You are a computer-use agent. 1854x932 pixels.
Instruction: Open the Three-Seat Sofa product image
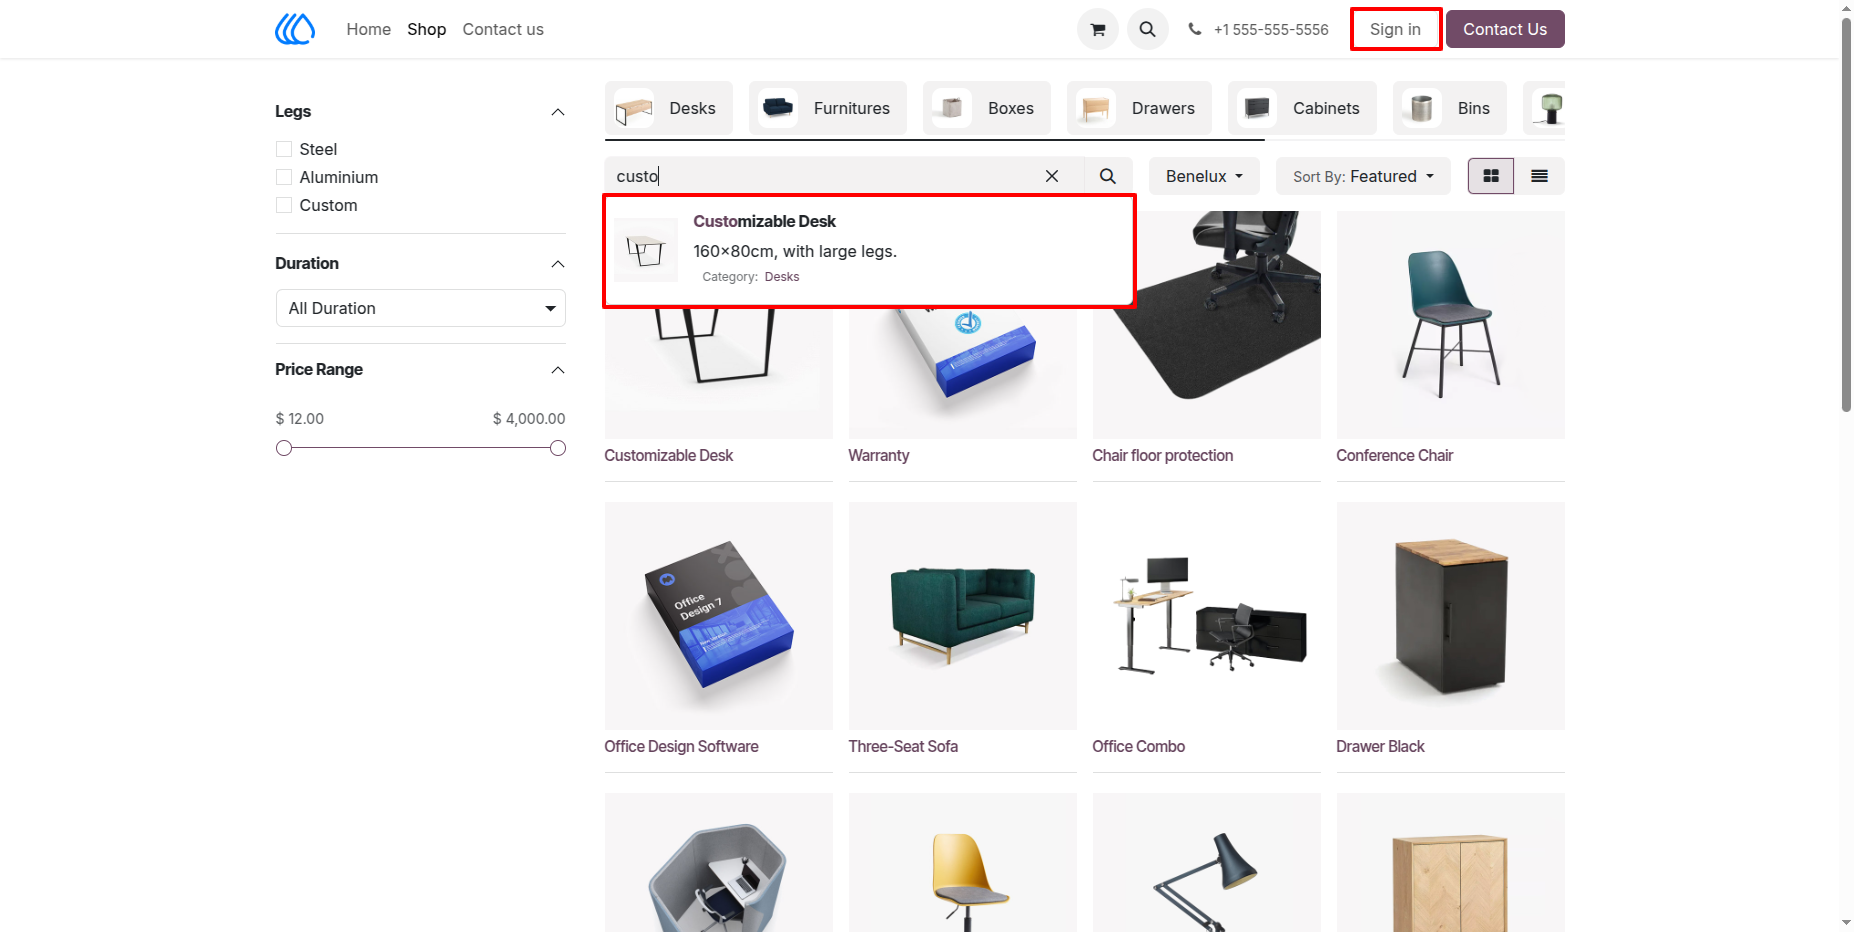[x=962, y=616]
